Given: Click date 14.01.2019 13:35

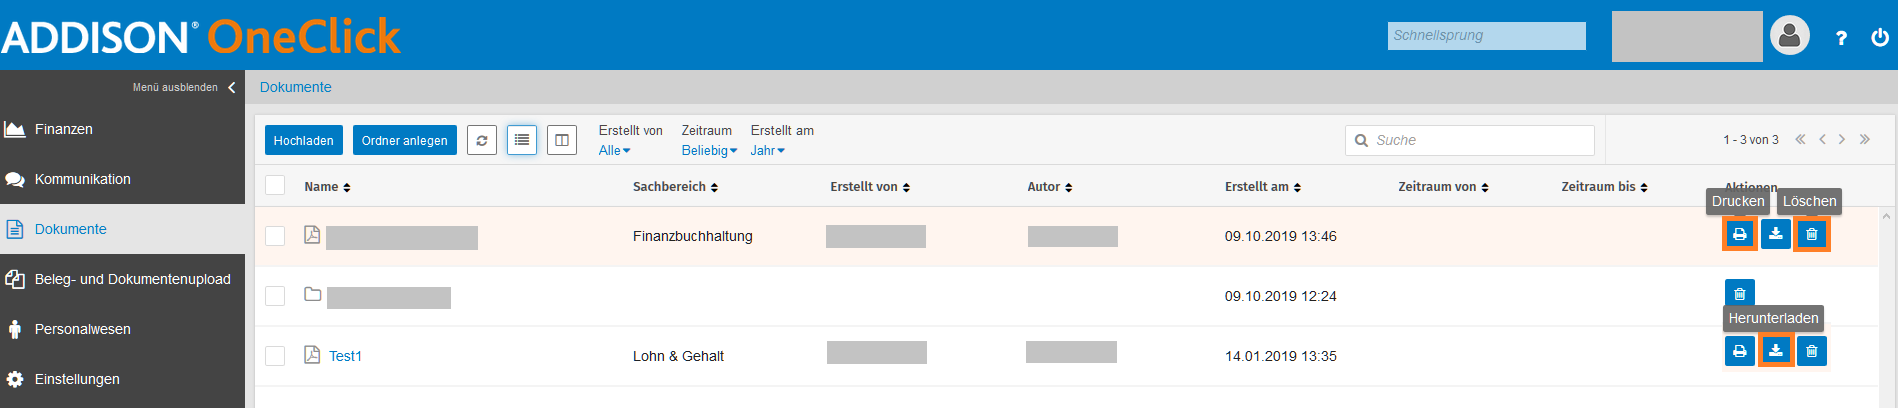Looking at the screenshot, I should (1281, 356).
